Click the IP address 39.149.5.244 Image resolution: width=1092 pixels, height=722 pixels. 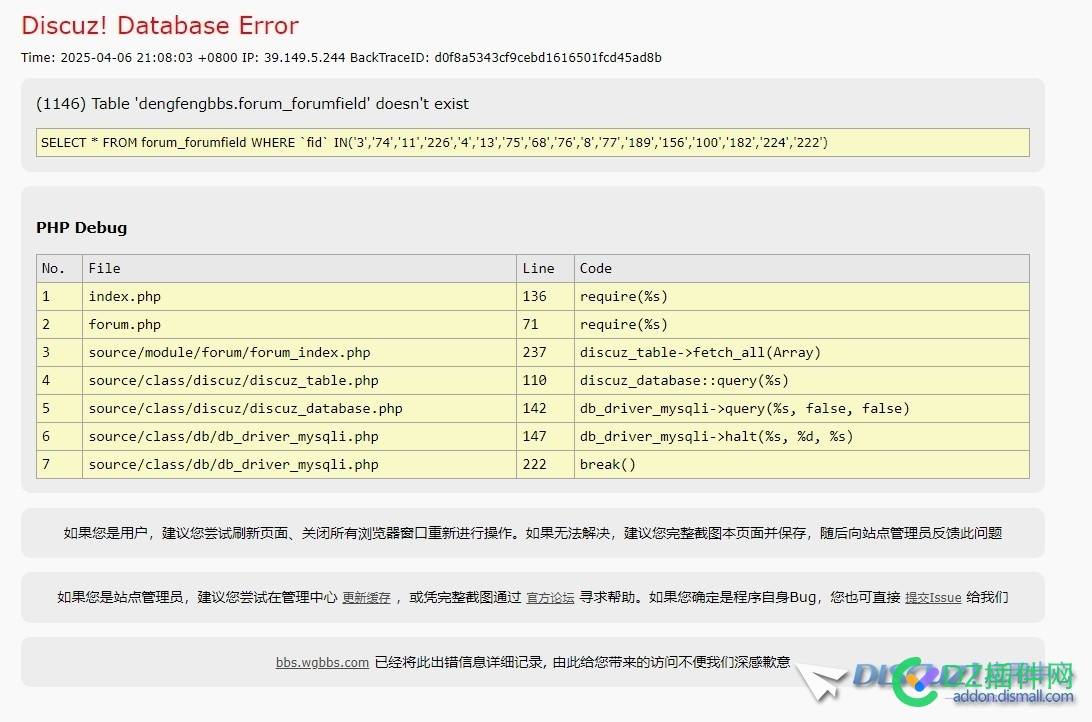(304, 58)
